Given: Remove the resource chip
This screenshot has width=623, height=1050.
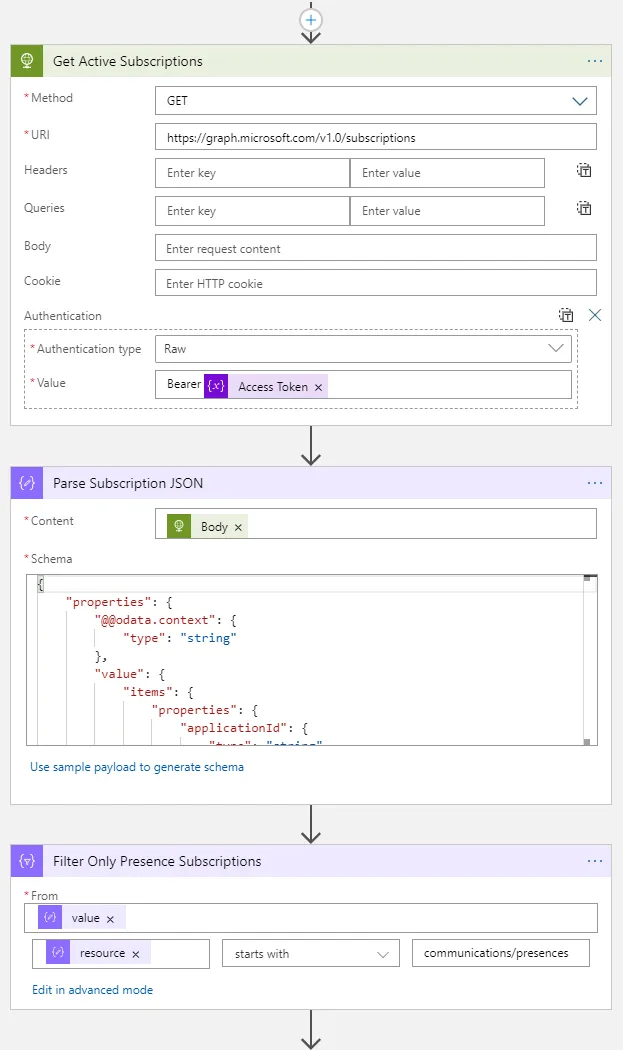Looking at the screenshot, I should click(136, 954).
